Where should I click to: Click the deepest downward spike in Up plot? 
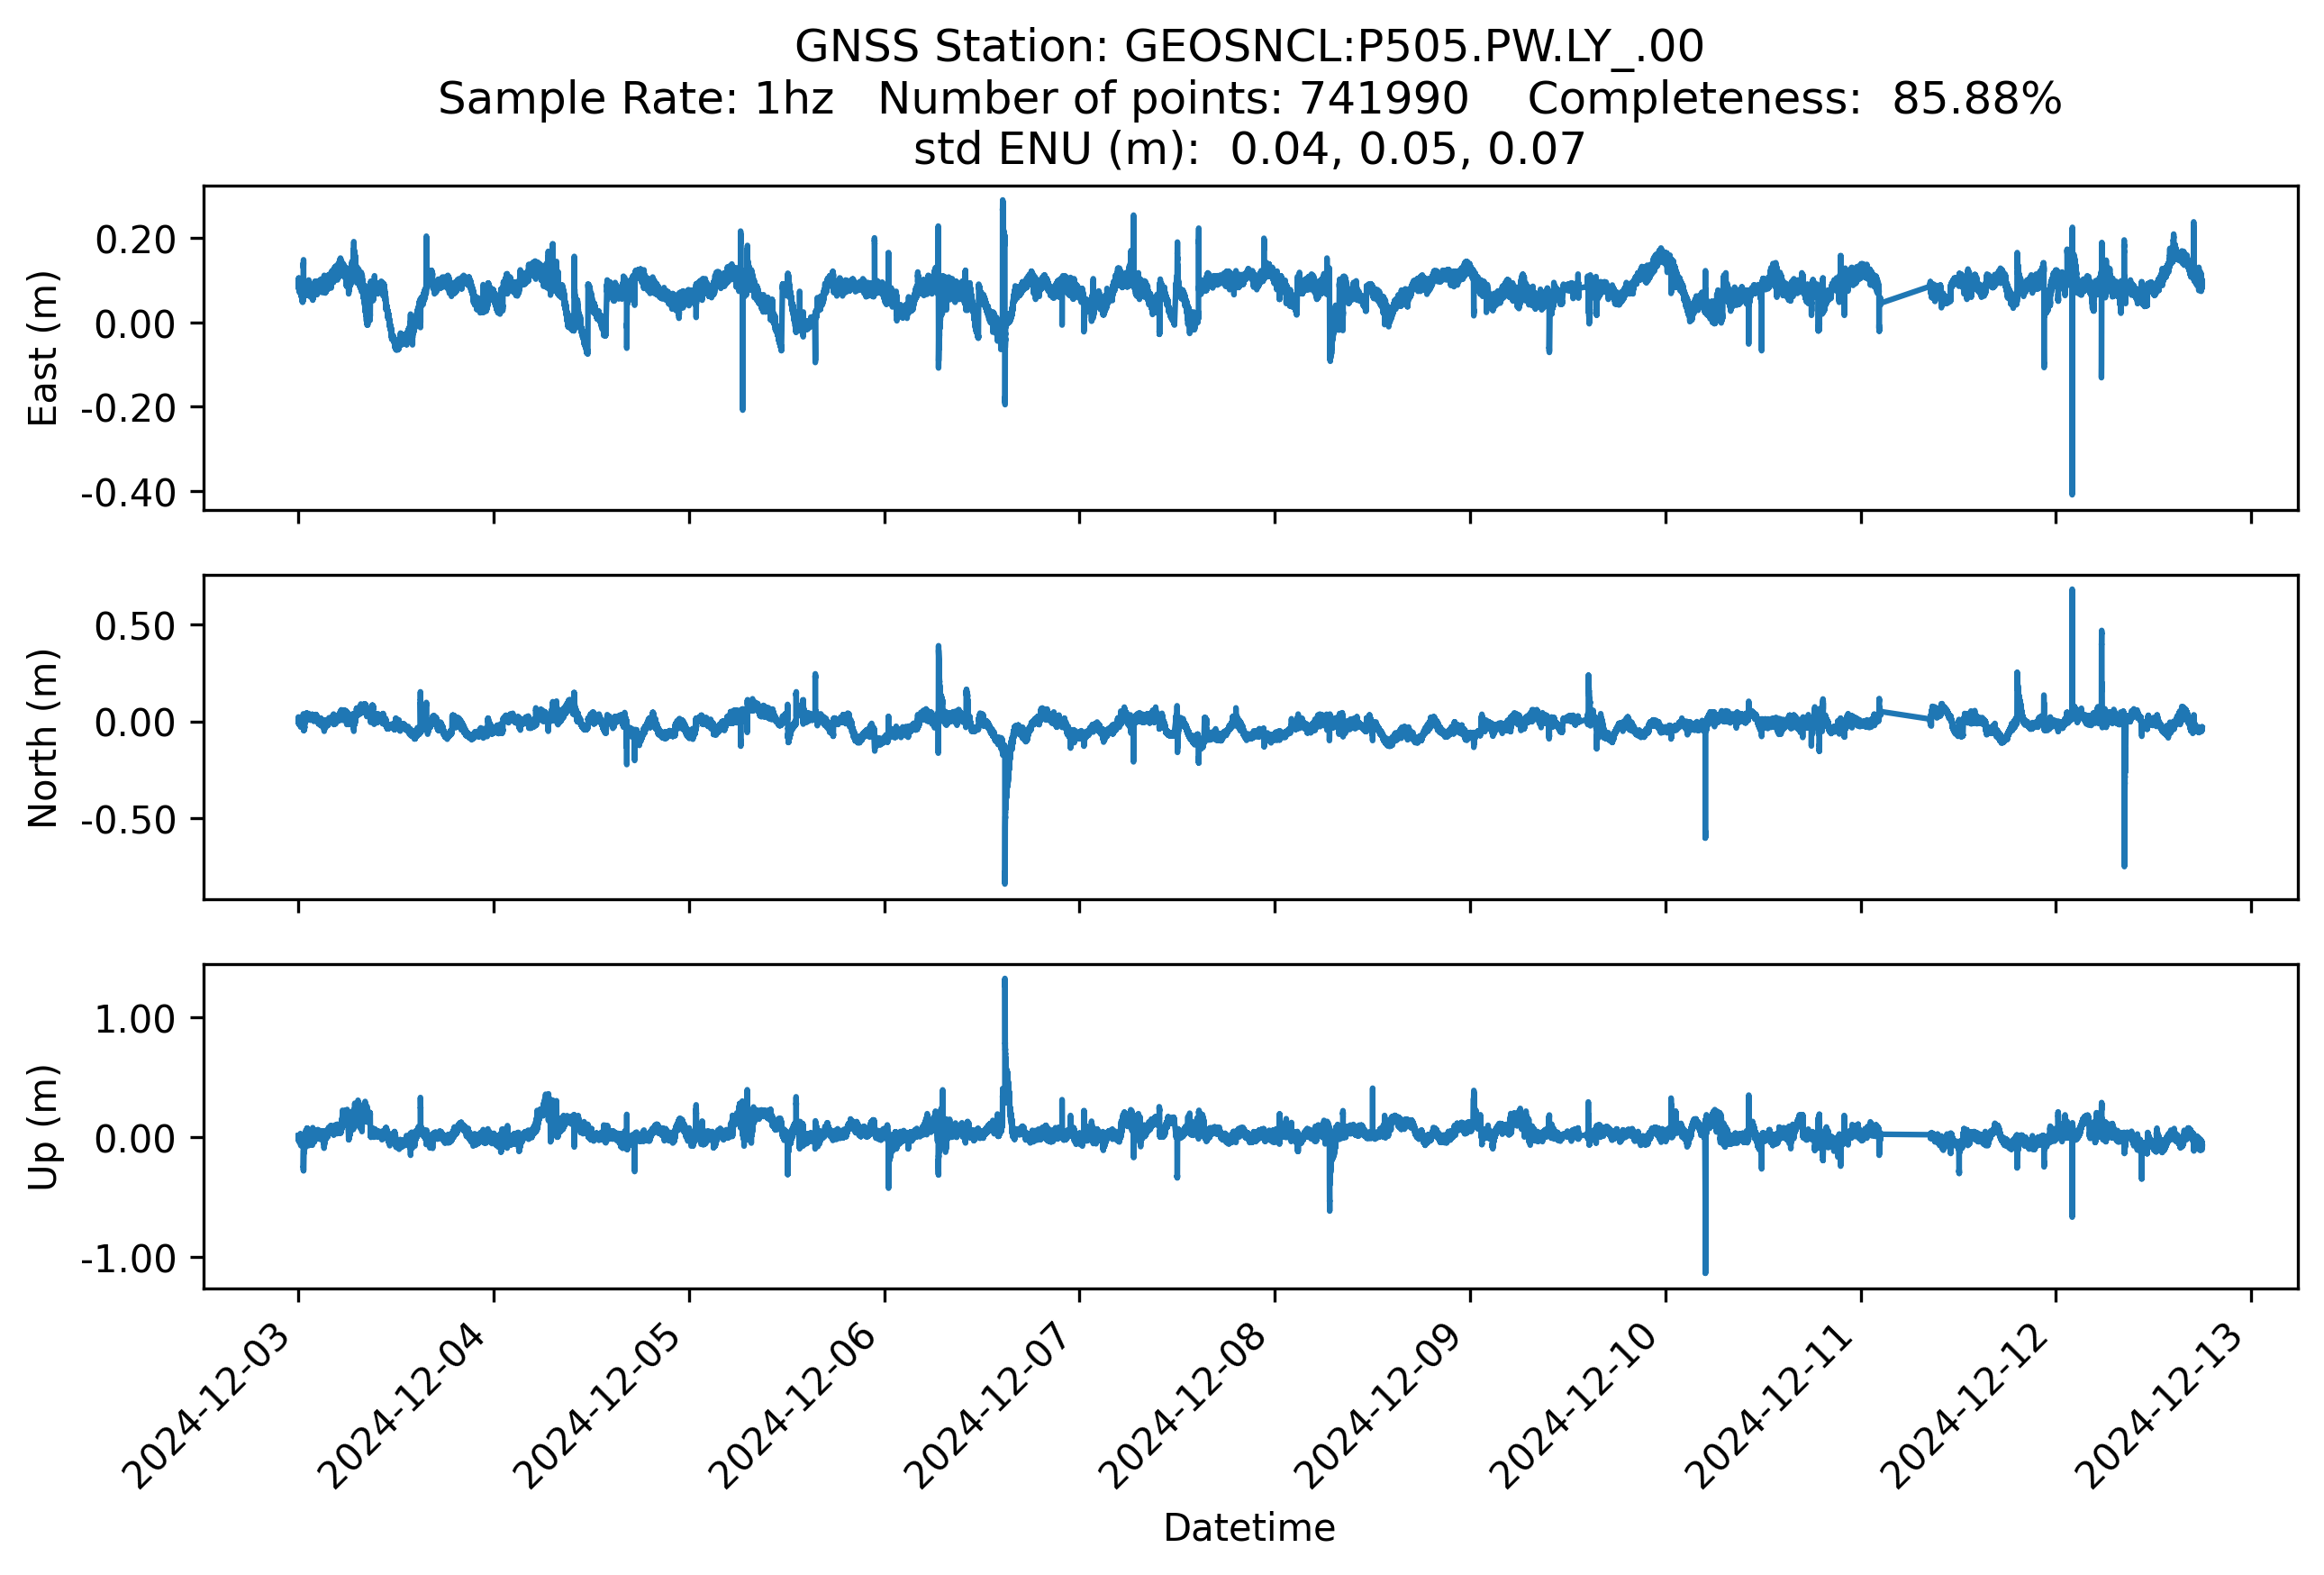coord(1705,1267)
